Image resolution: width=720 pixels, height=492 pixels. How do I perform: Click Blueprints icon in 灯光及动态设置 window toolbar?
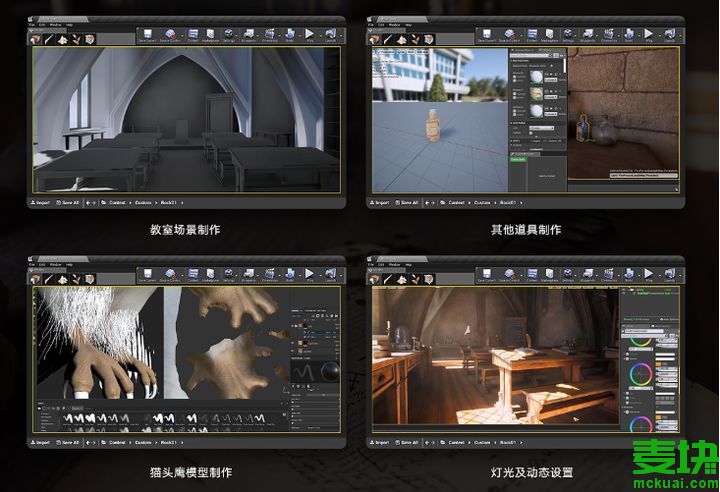pyautogui.click(x=588, y=275)
